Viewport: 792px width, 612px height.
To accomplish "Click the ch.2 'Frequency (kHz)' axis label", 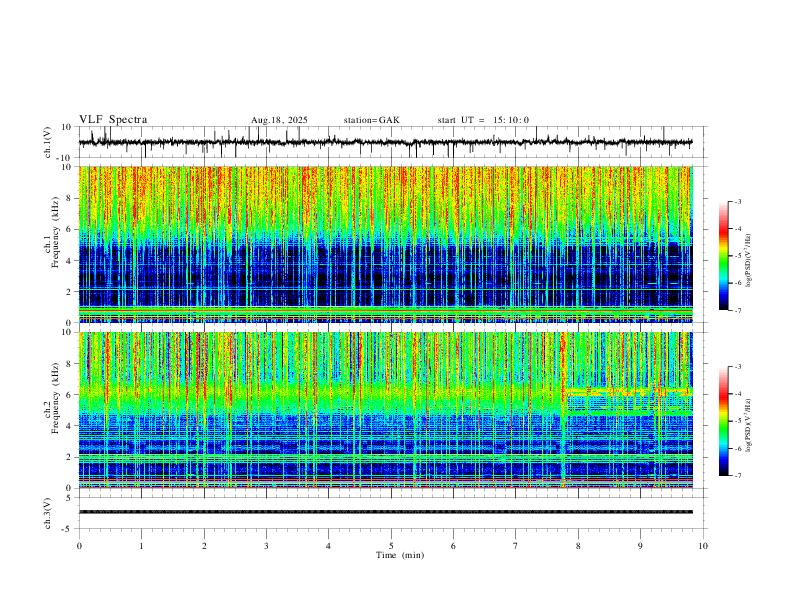I will point(55,398).
